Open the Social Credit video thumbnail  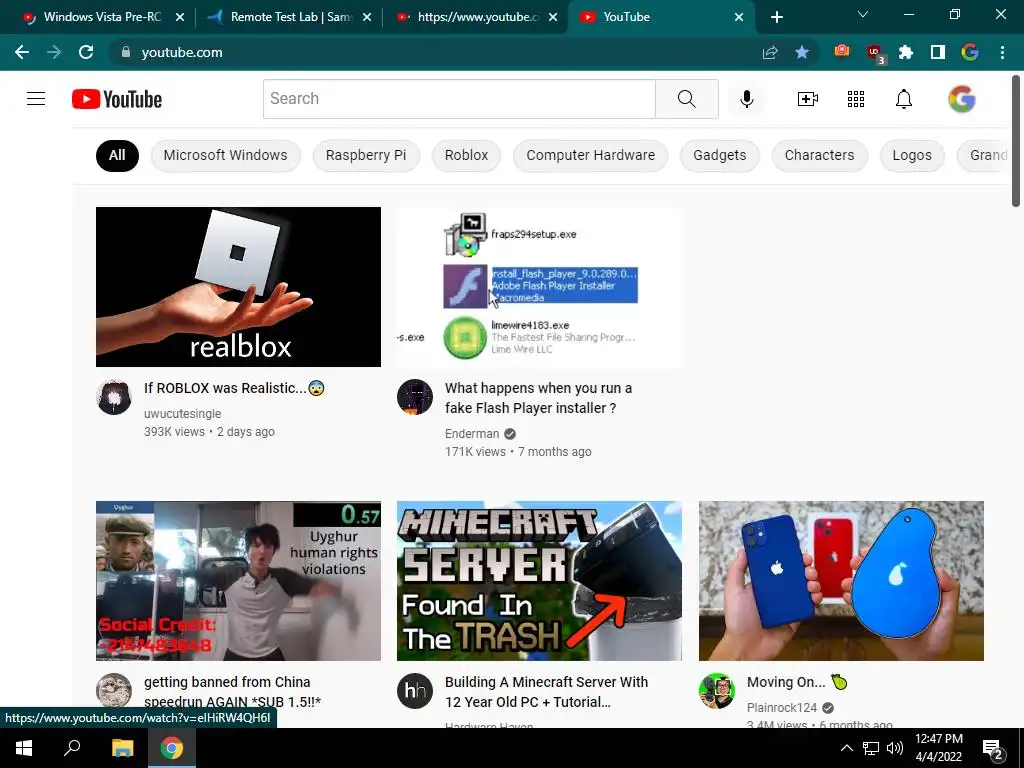[x=238, y=581]
